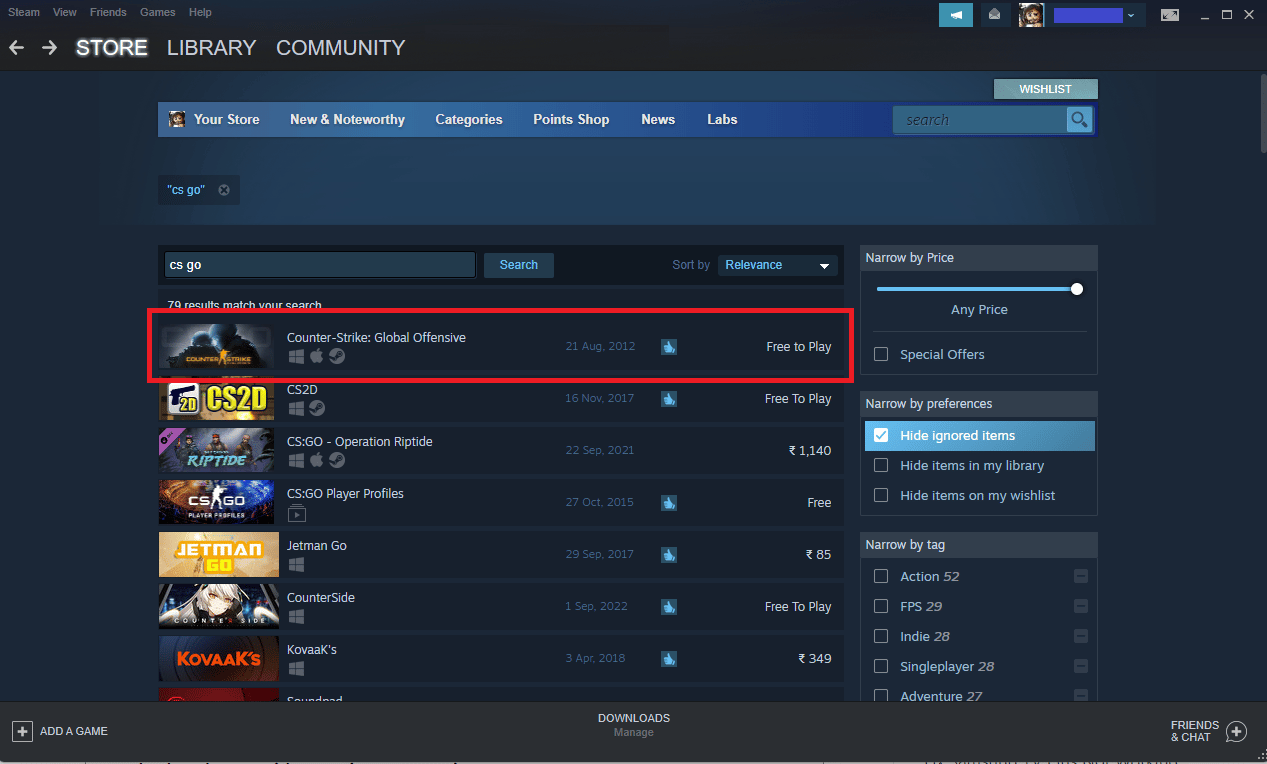View thumbs-up reviews for Counter-Strike: Global Offensive

coord(668,347)
